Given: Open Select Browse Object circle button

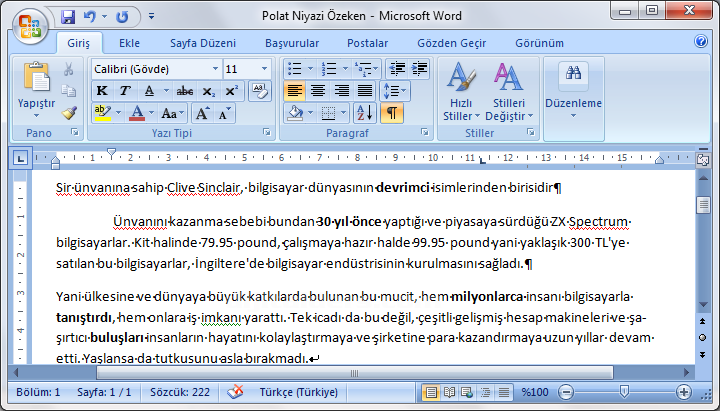Looking at the screenshot, I should tap(702, 338).
